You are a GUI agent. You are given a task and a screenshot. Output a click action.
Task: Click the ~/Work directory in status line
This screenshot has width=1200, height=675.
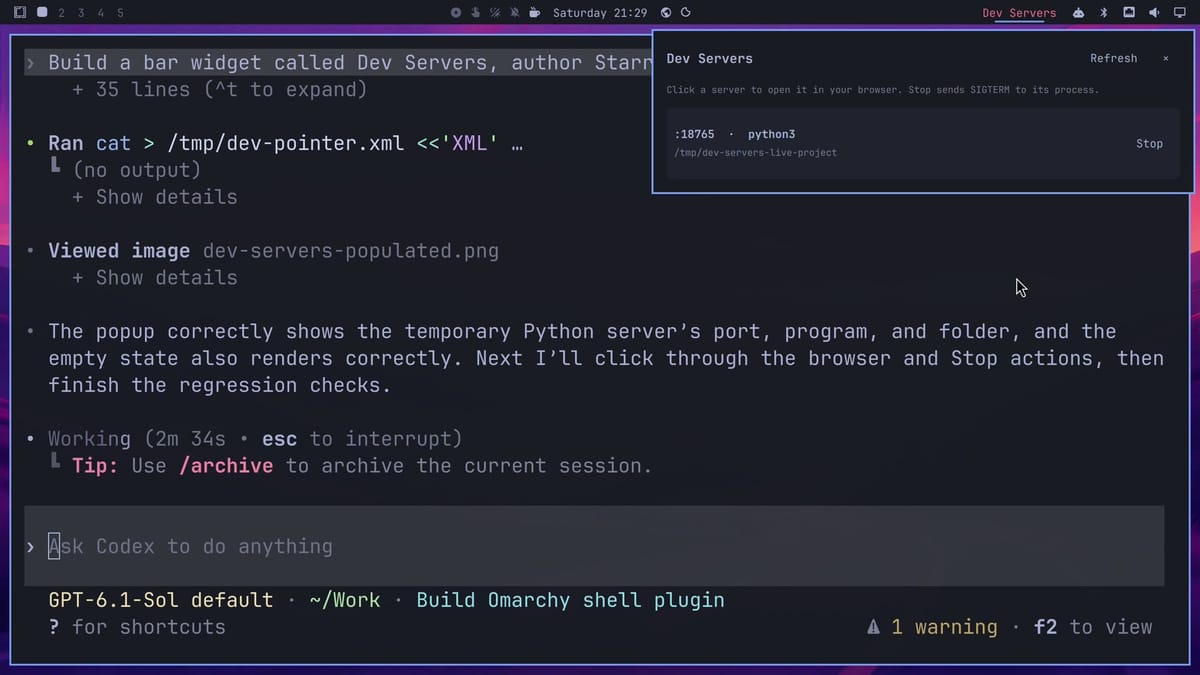point(345,600)
